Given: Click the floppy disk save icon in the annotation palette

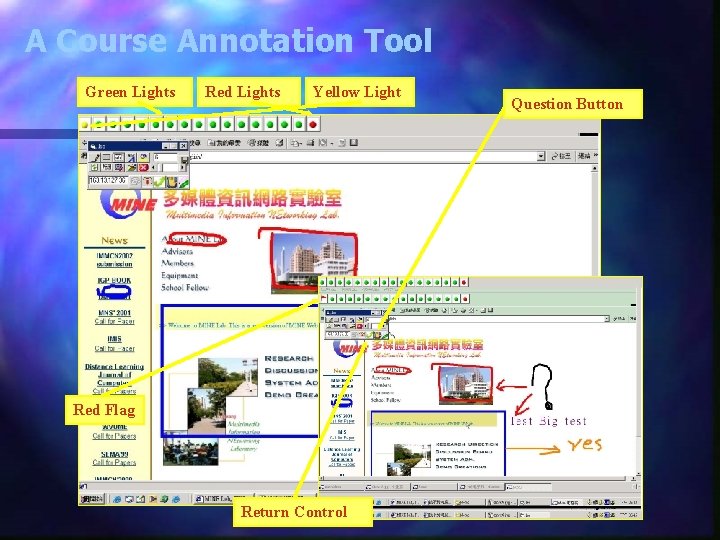Looking at the screenshot, I should [x=184, y=160].
